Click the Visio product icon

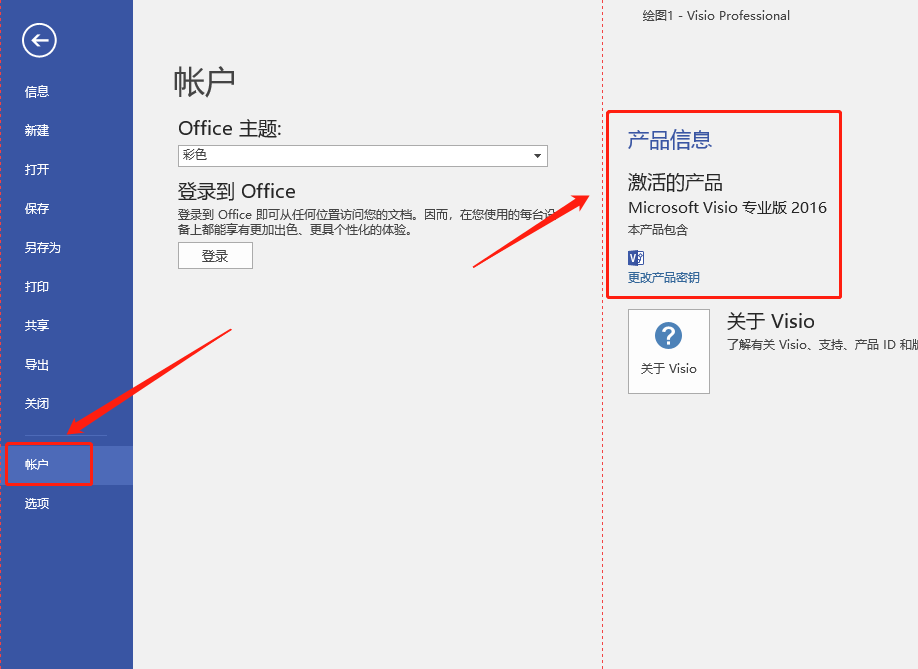click(x=636, y=258)
